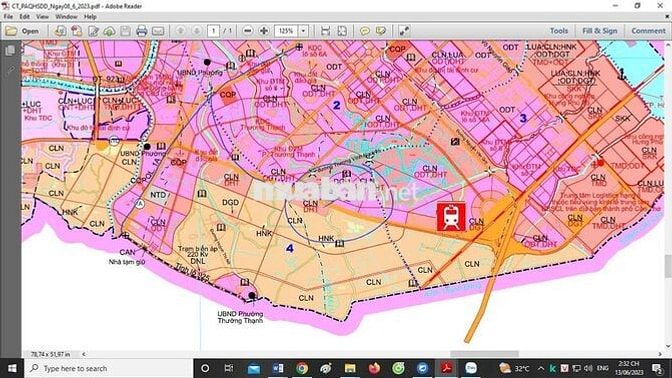672x378 pixels.
Task: Open Cortana circle icon on taskbar
Action: [205, 368]
